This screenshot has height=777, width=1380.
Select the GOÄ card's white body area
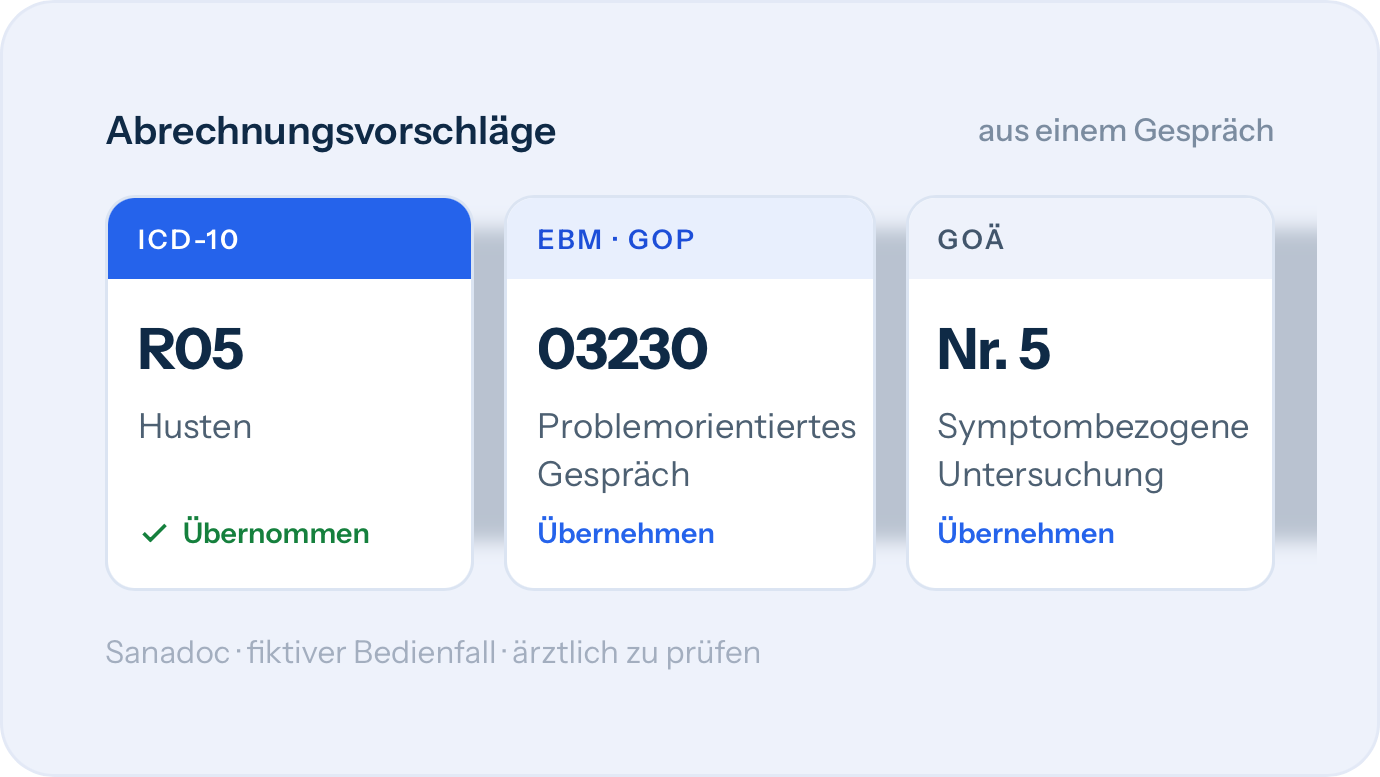coord(1090,433)
